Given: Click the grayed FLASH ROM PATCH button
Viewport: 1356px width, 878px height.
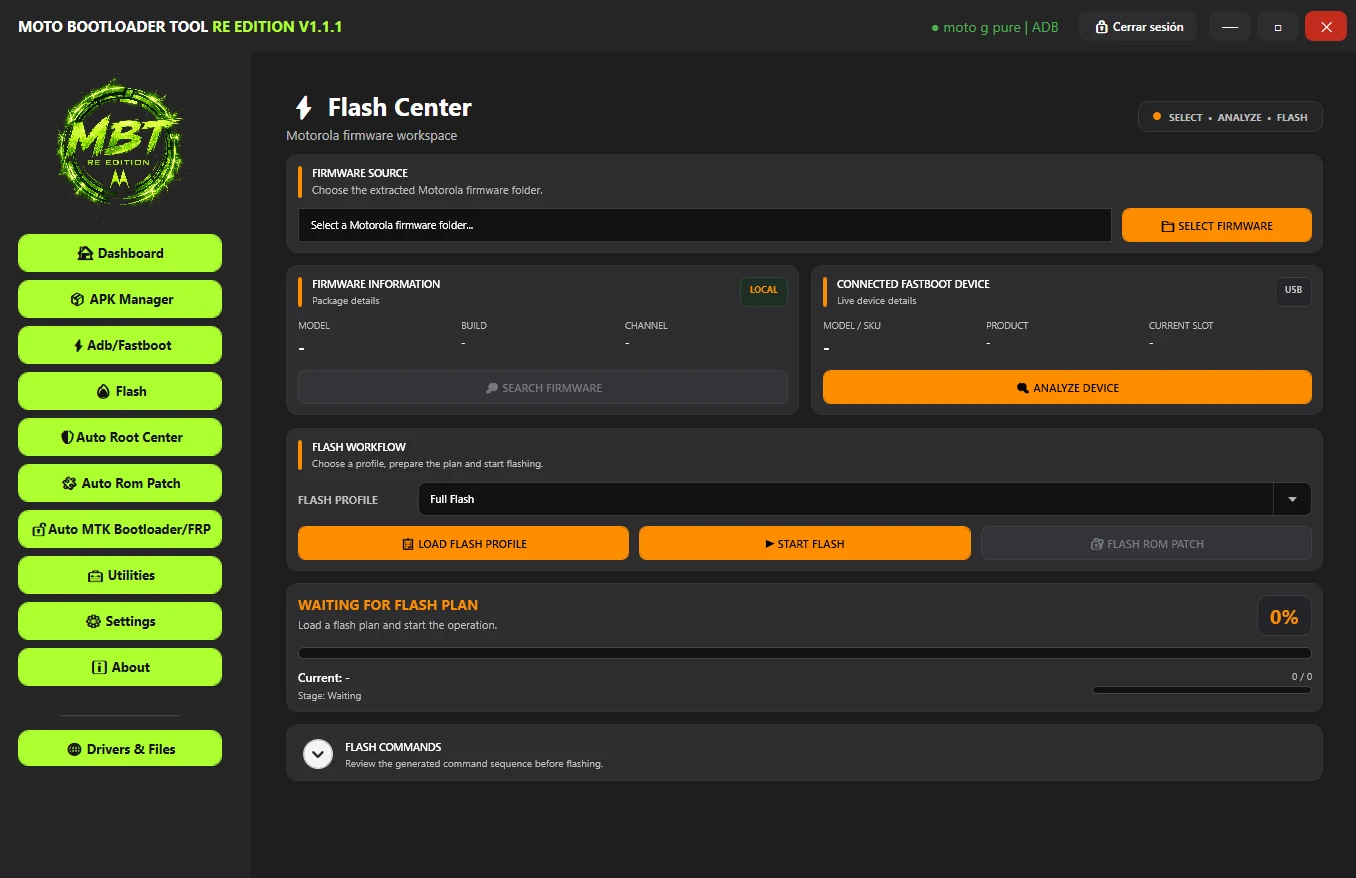Looking at the screenshot, I should tap(1146, 544).
